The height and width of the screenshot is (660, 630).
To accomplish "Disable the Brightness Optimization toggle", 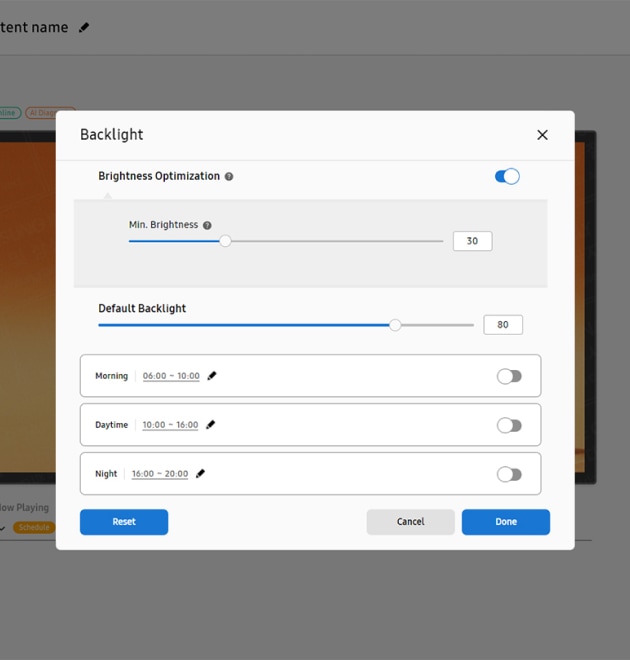I will click(x=507, y=177).
